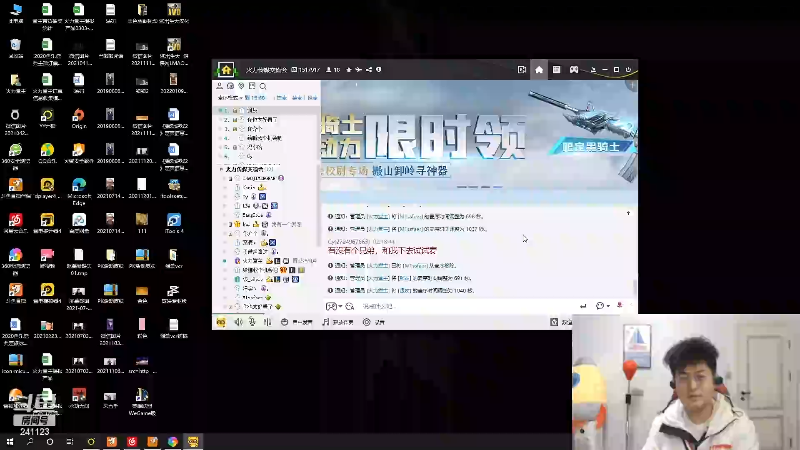The image size is (800, 450).
Task: Click the 15:00 mic timer
Action: (x=255, y=97)
